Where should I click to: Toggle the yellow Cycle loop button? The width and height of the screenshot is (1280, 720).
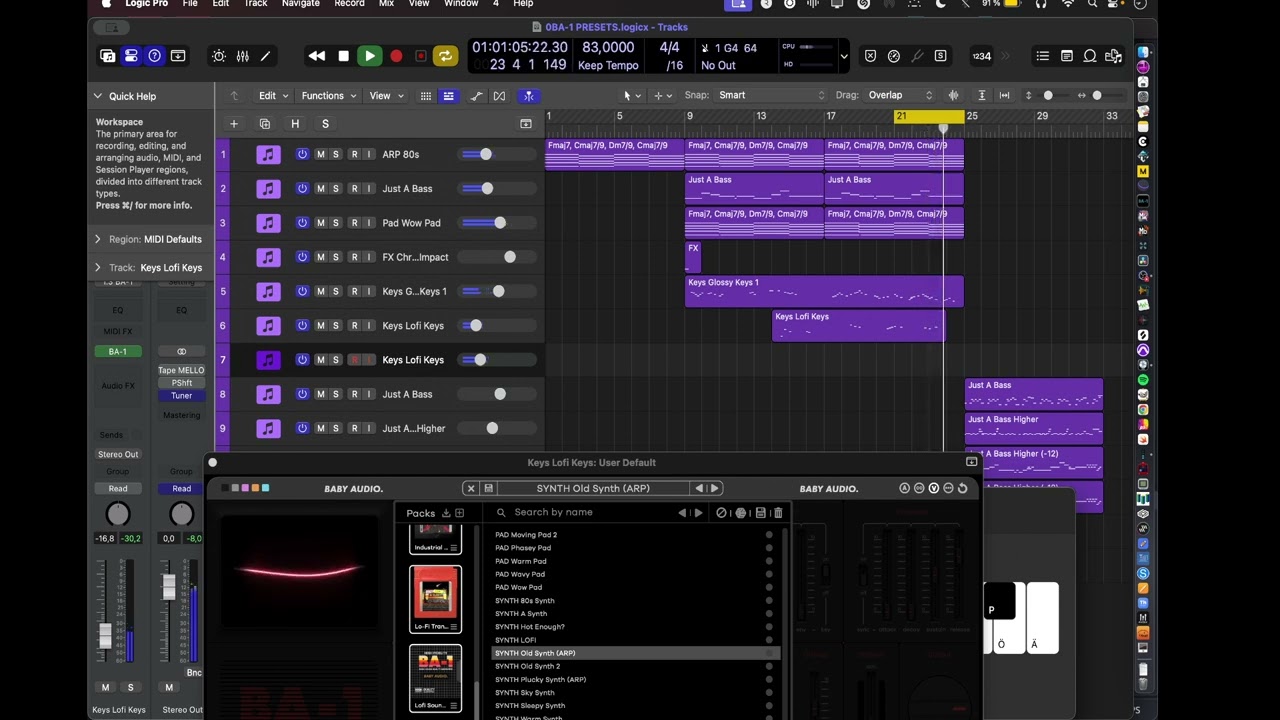[x=445, y=56]
